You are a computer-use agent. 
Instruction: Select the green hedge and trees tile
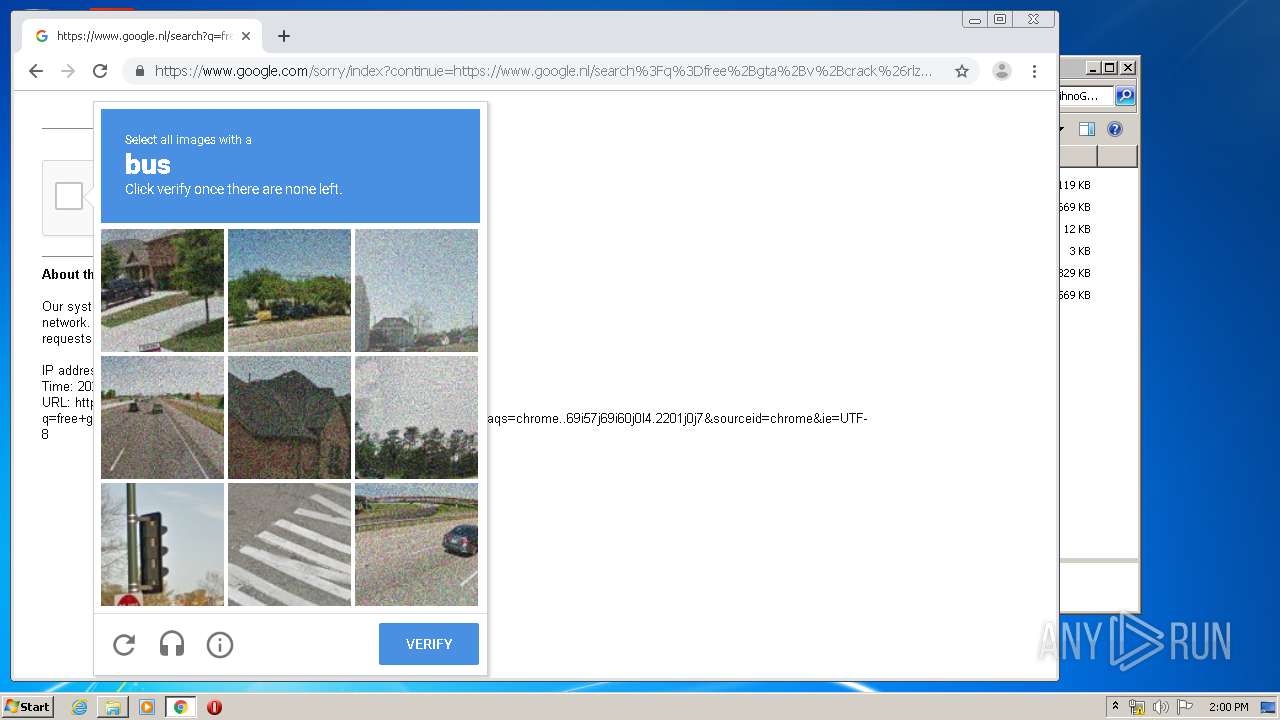(289, 290)
